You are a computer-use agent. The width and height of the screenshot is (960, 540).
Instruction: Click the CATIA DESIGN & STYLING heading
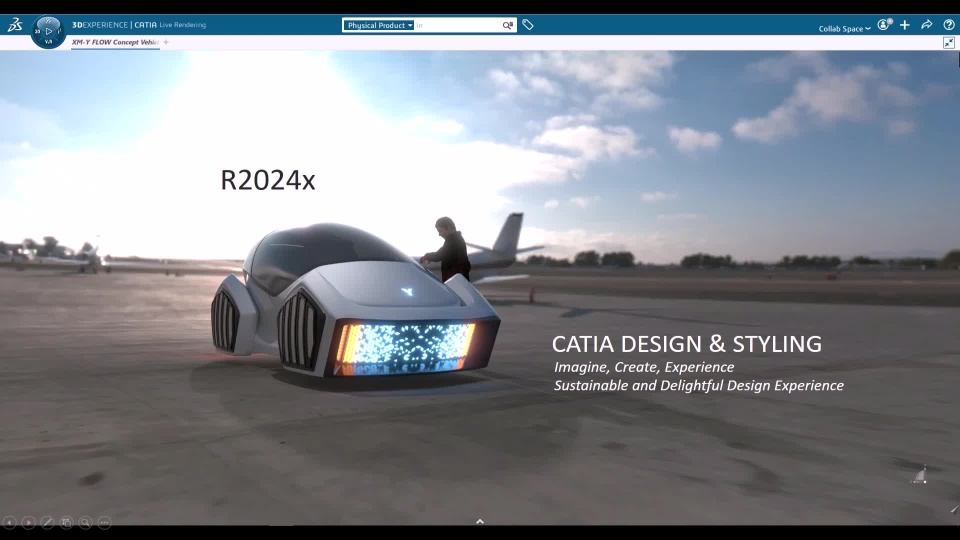click(x=686, y=344)
